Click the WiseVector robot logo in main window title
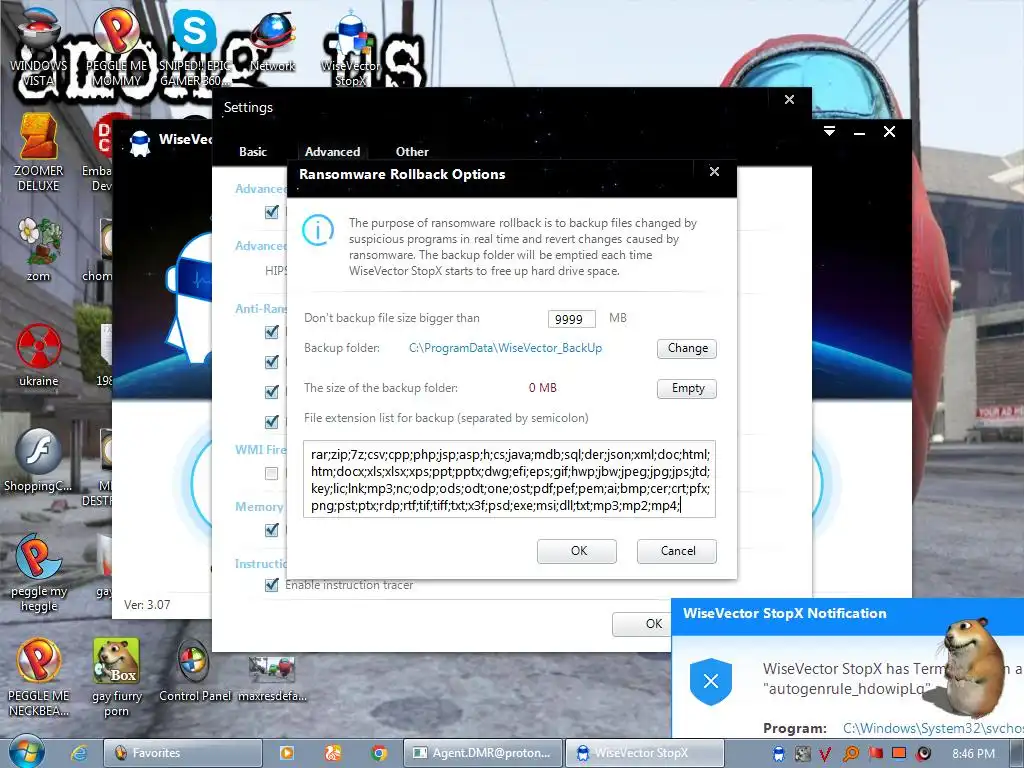The height and width of the screenshot is (768, 1024). tap(140, 143)
